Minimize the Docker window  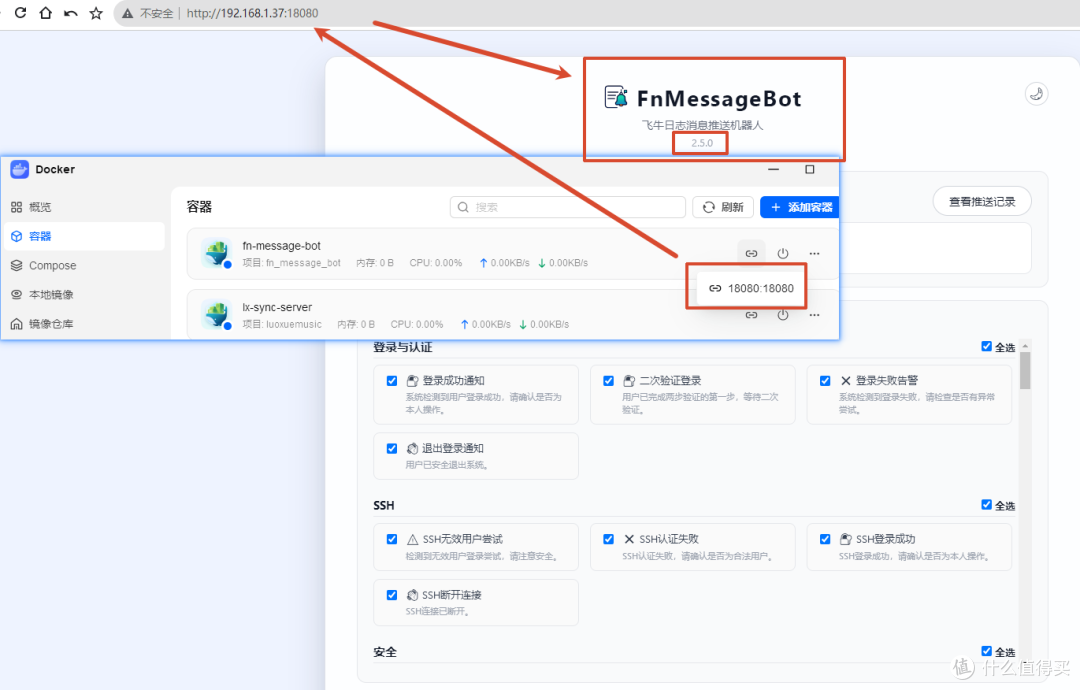point(773,169)
